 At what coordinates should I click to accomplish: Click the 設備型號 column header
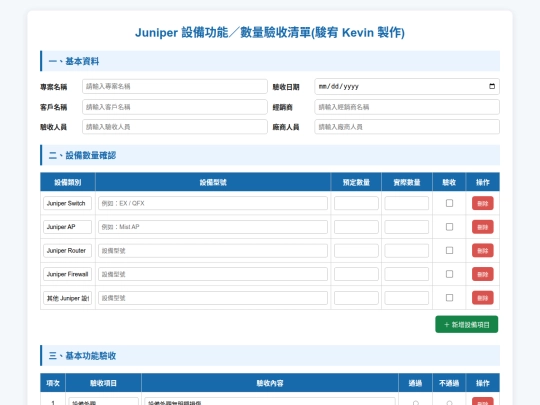[213, 182]
